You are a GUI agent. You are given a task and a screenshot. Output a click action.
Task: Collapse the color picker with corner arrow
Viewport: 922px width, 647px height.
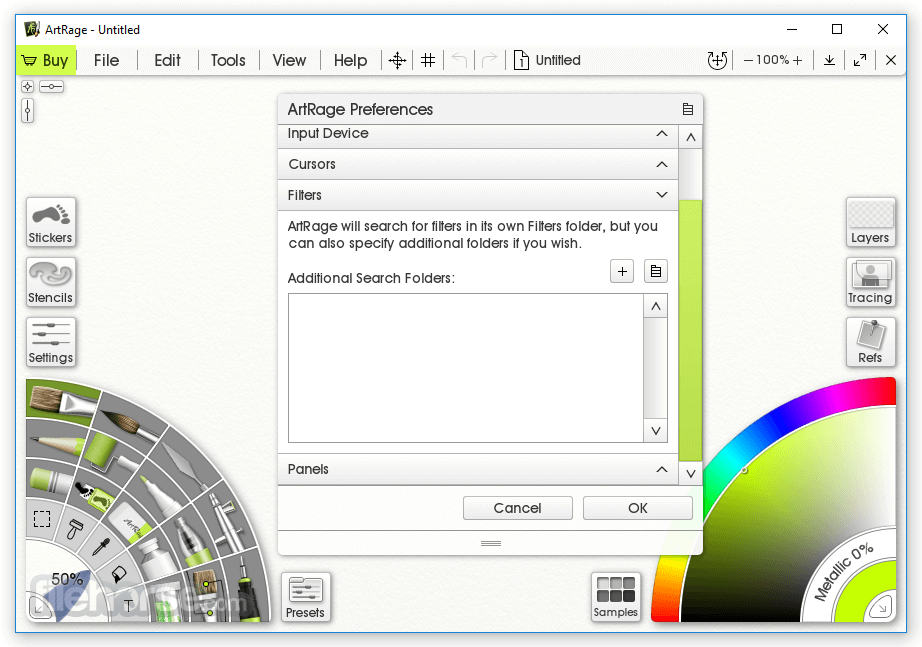880,606
